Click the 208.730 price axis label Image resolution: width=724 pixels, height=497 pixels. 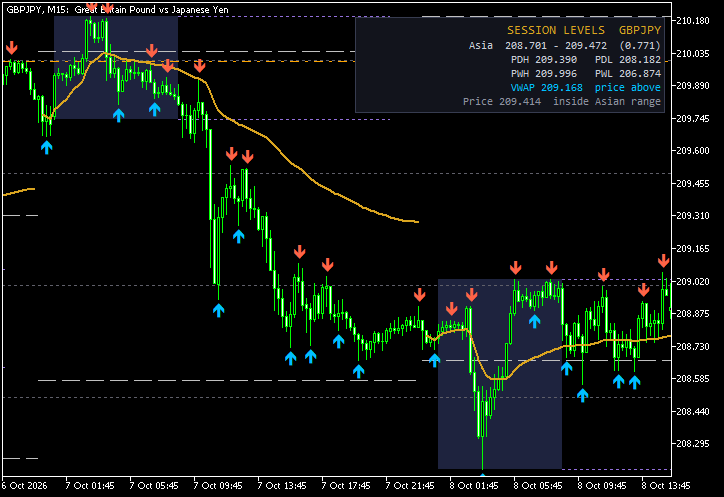pos(693,346)
